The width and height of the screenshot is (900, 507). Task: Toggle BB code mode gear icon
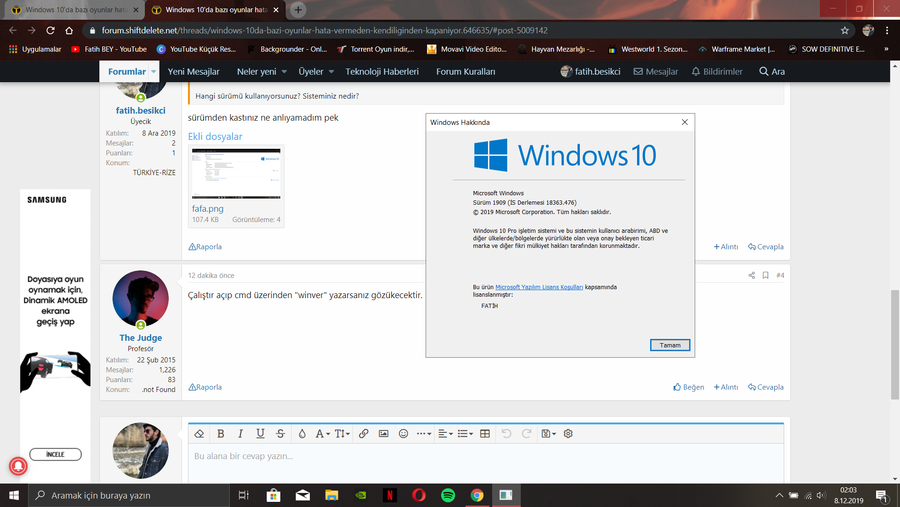click(x=568, y=434)
